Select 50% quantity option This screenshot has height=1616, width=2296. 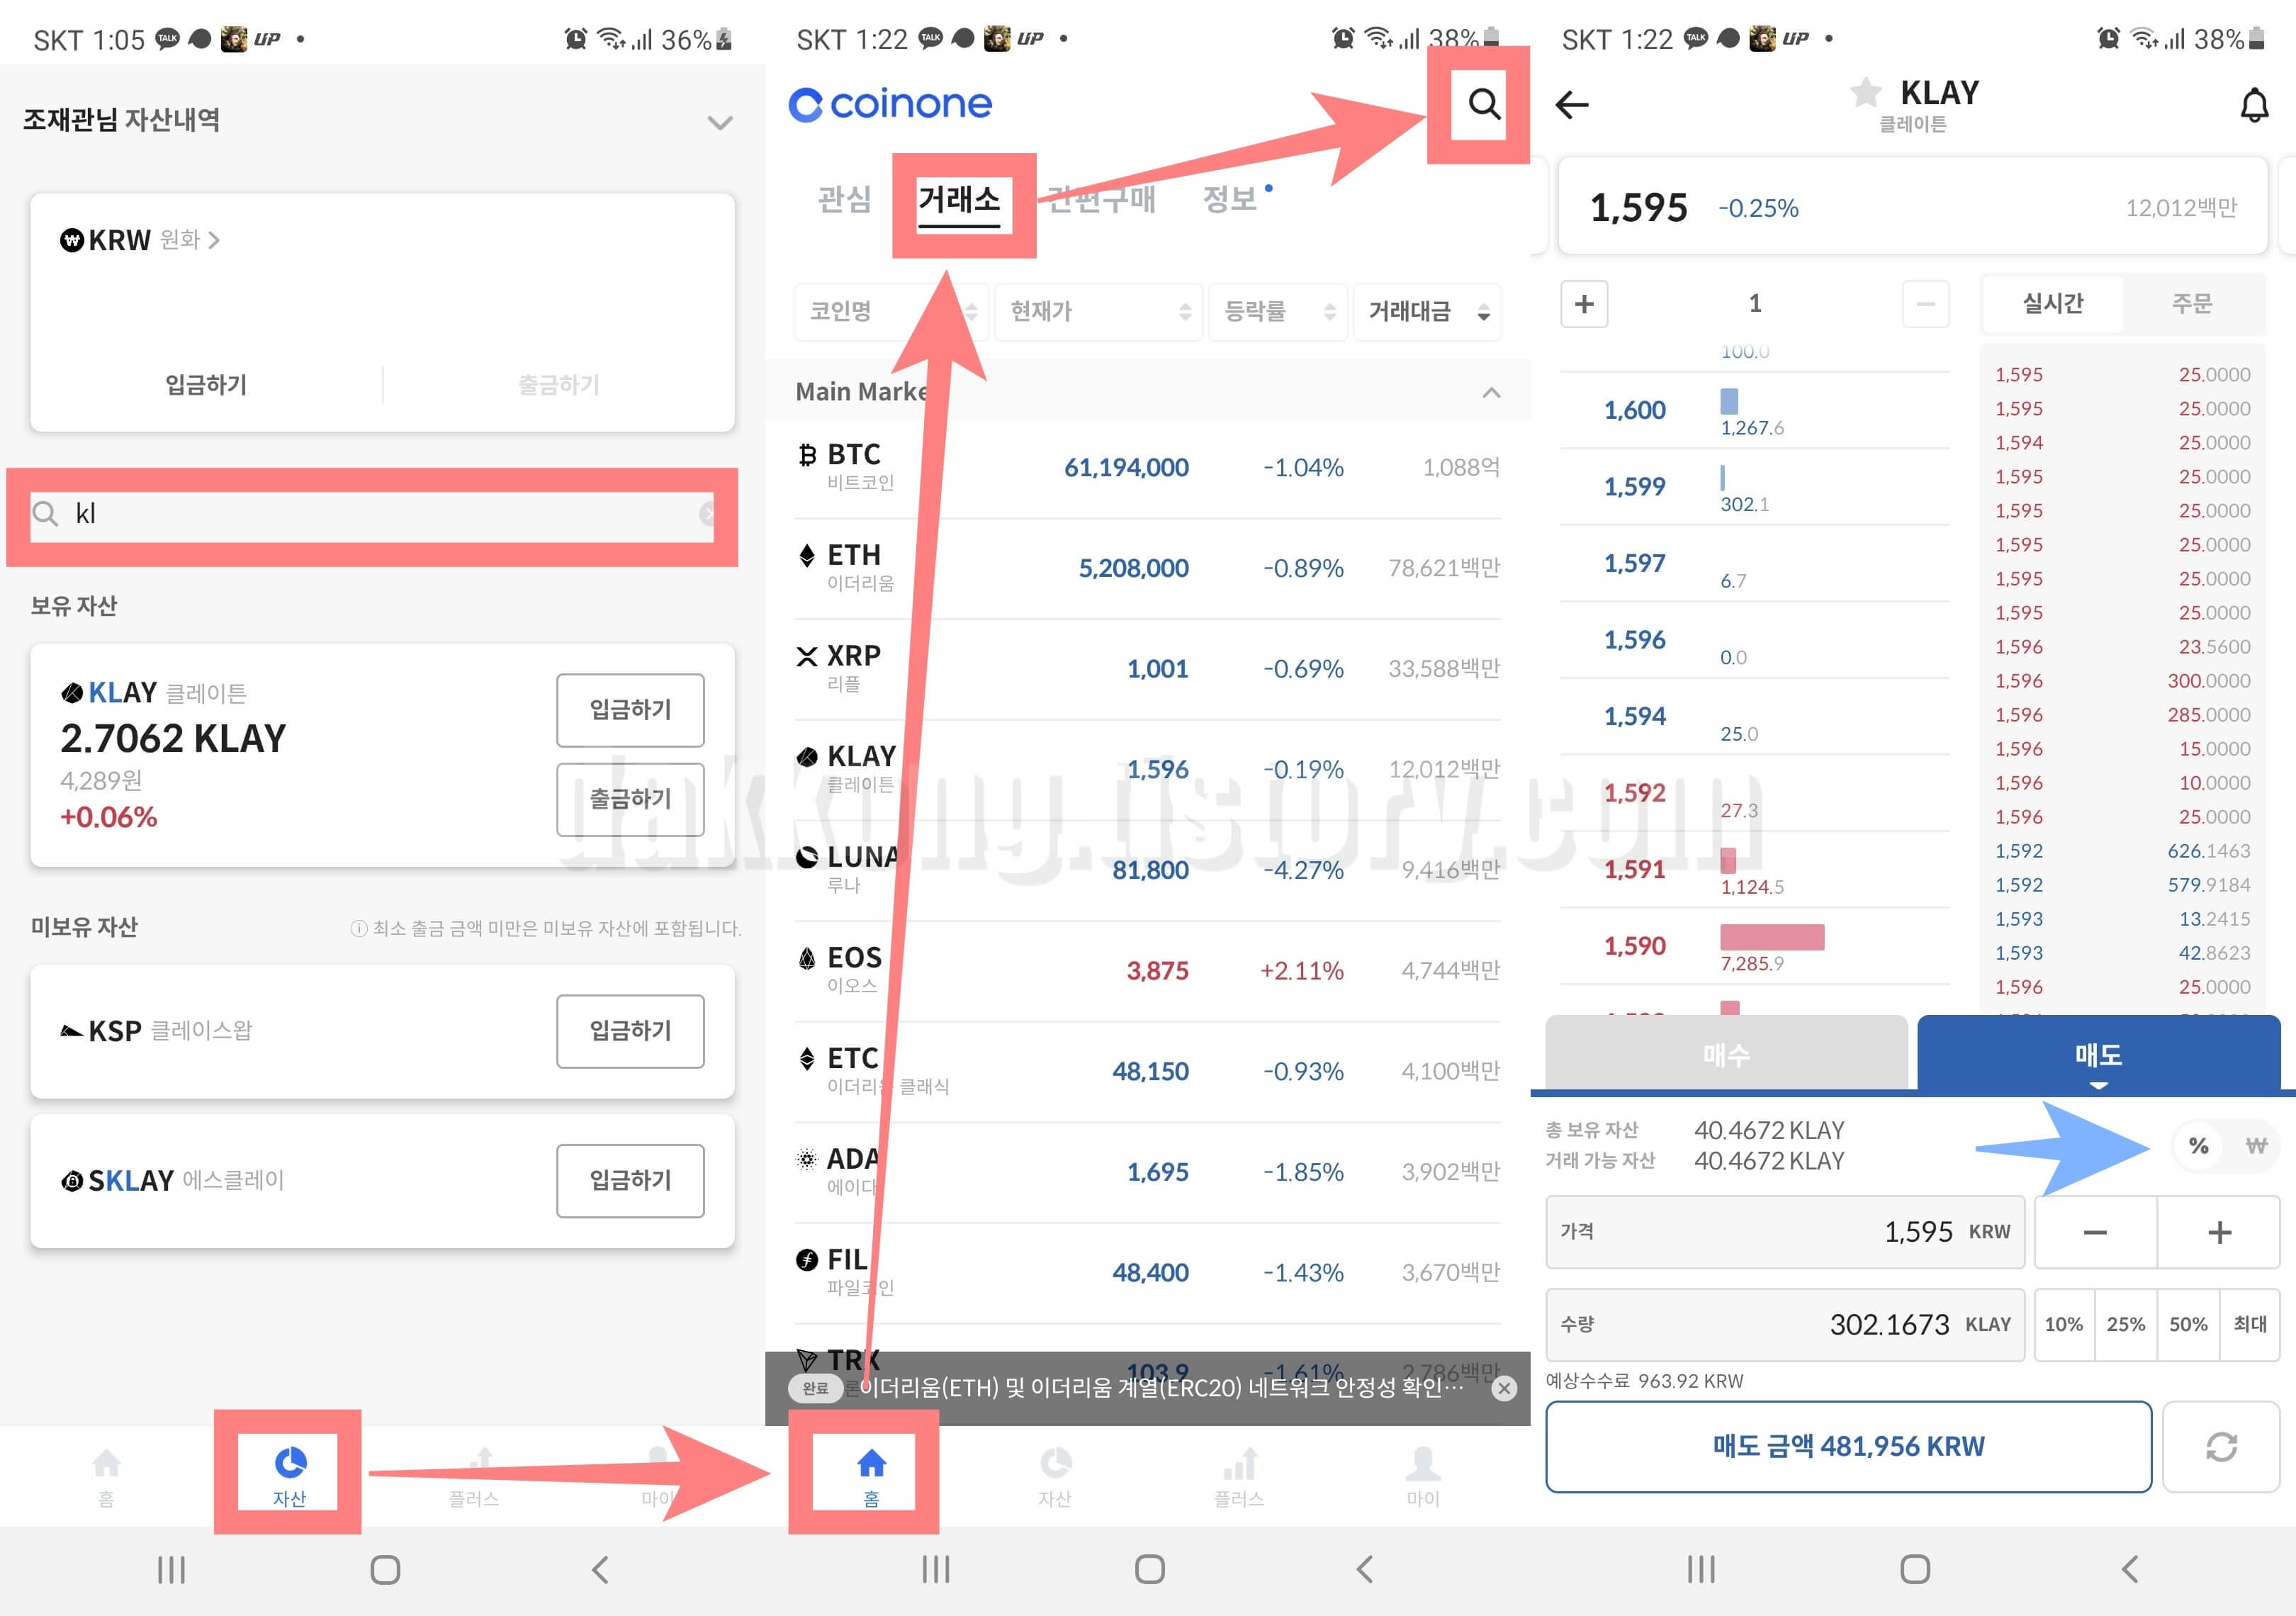pos(2188,1324)
